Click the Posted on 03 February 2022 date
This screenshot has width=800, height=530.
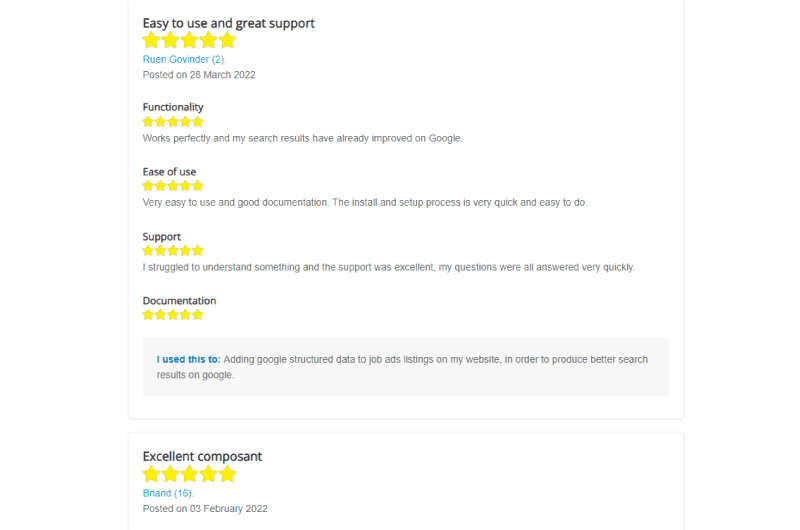tap(205, 509)
